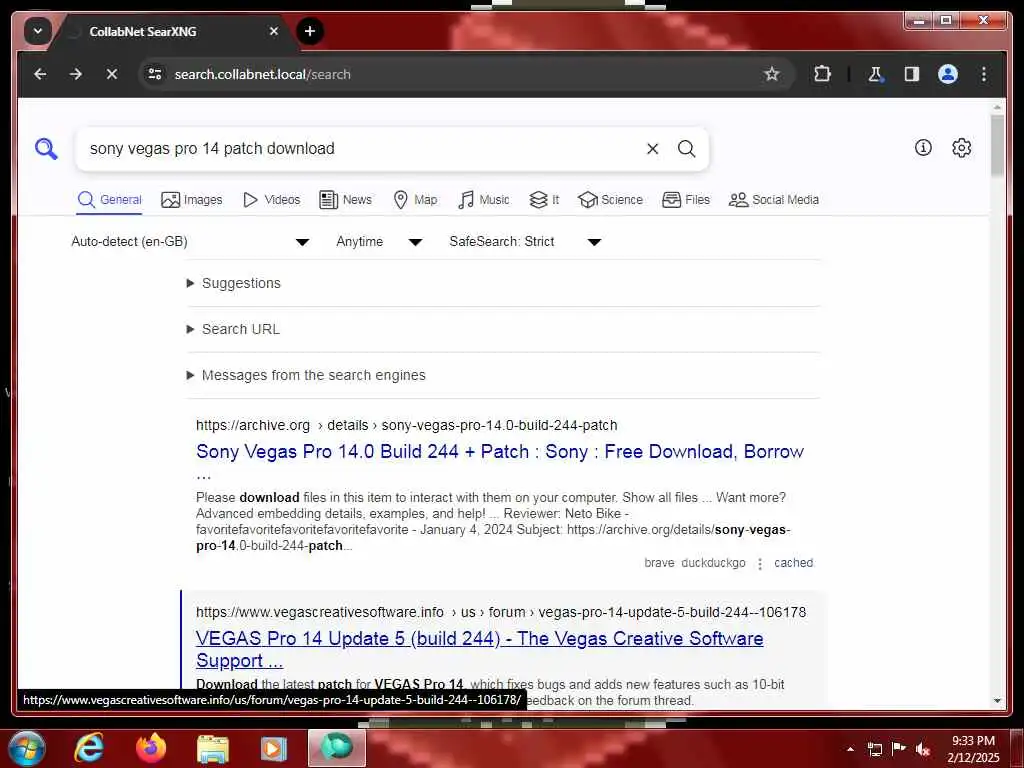The width and height of the screenshot is (1024, 768).
Task: Open the Windows Start button
Action: (x=27, y=748)
